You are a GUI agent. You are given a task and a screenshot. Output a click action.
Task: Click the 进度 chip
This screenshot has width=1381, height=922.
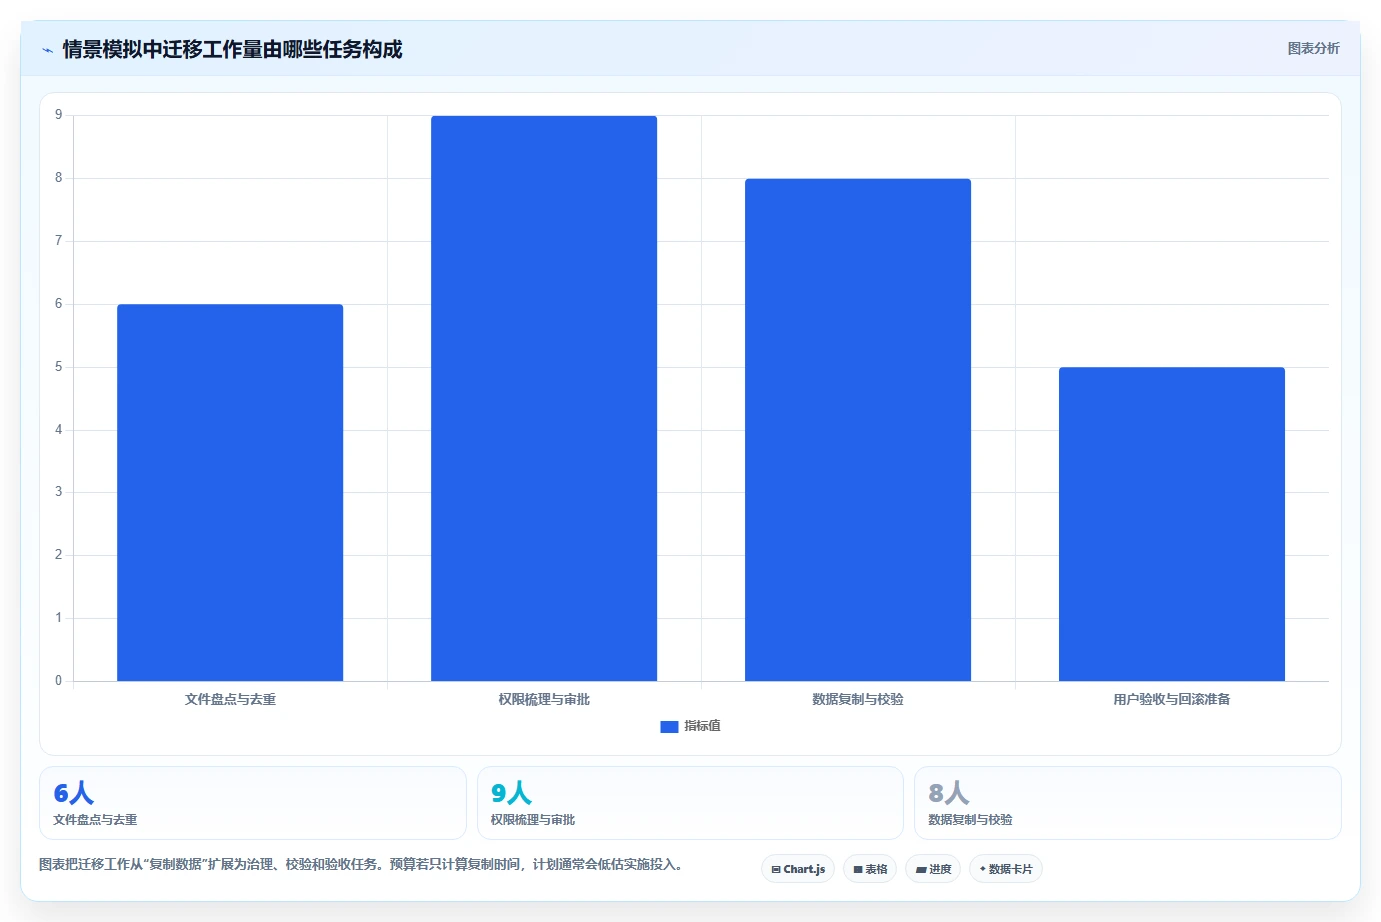933,869
